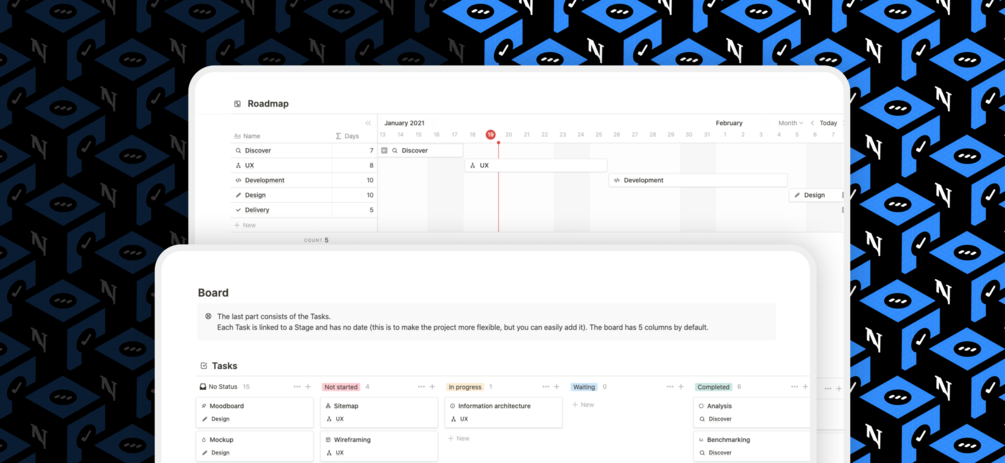Open Waiting column options menu
Image resolution: width=1005 pixels, height=463 pixels.
pos(670,387)
